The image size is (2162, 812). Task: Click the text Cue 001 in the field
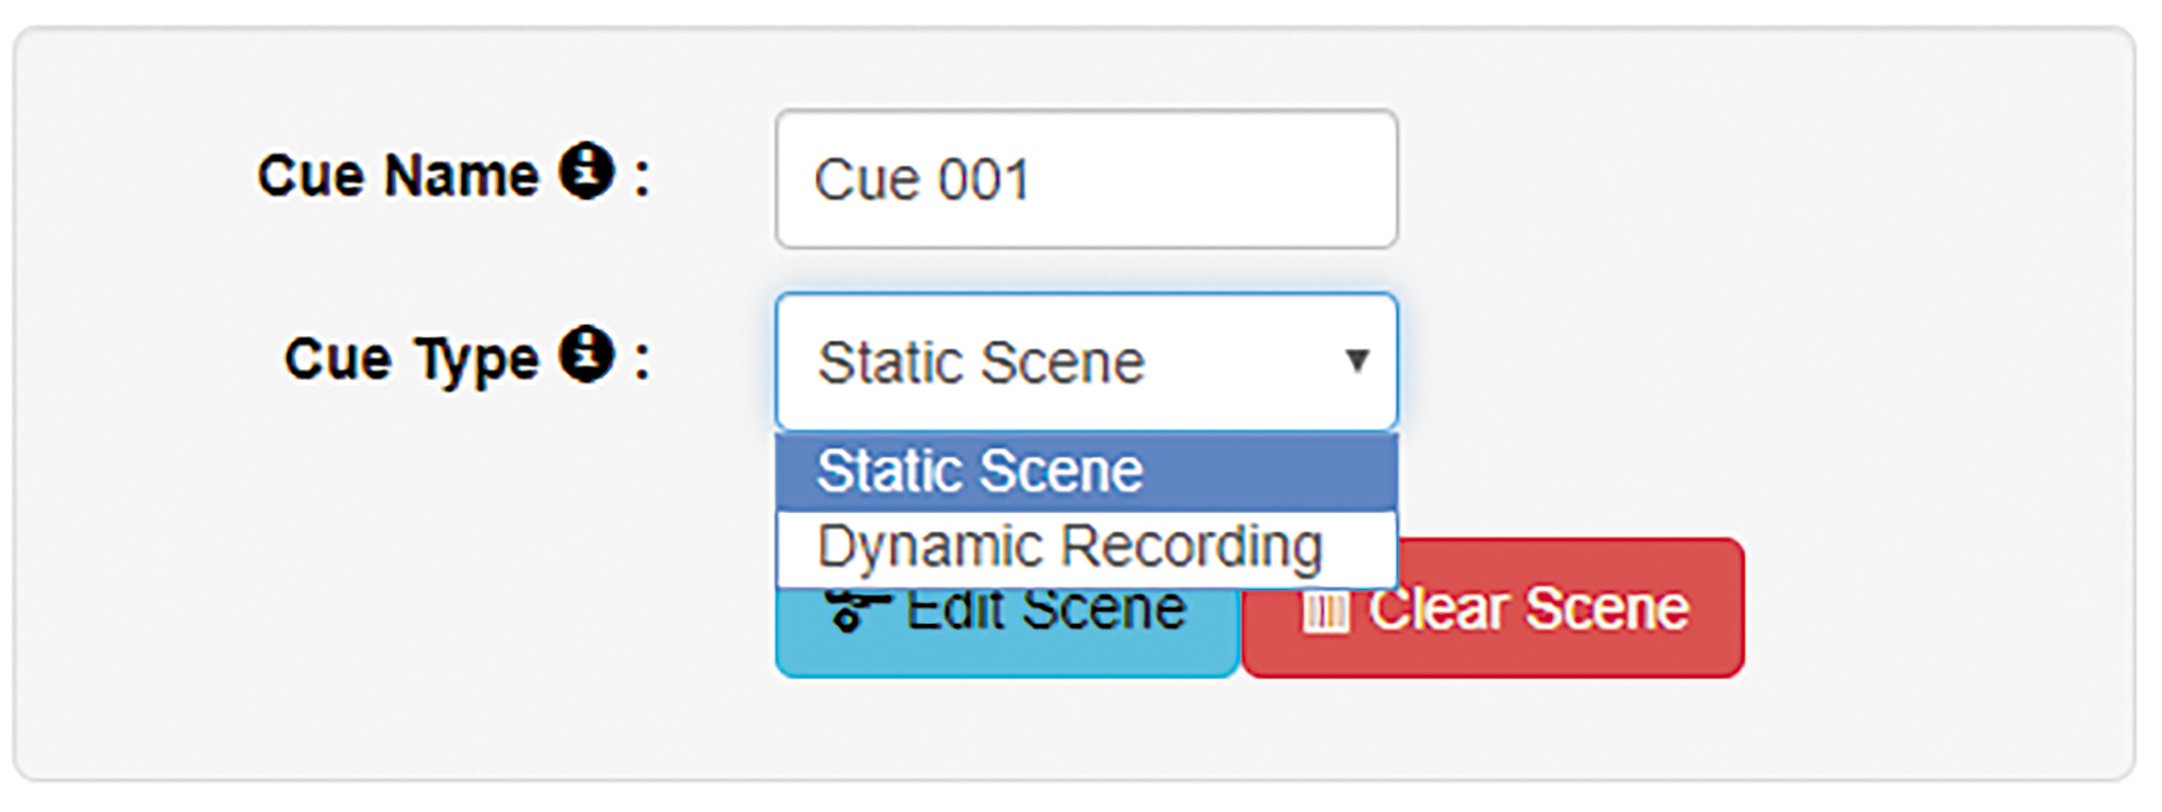click(922, 180)
